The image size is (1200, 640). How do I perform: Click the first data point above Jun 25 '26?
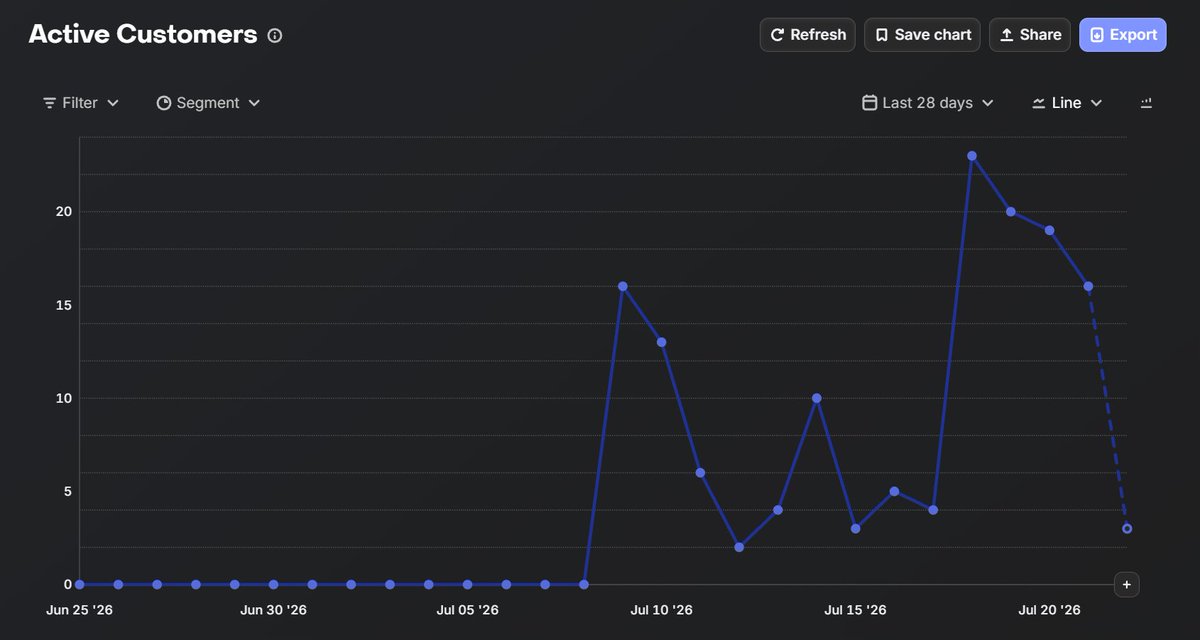[79, 584]
